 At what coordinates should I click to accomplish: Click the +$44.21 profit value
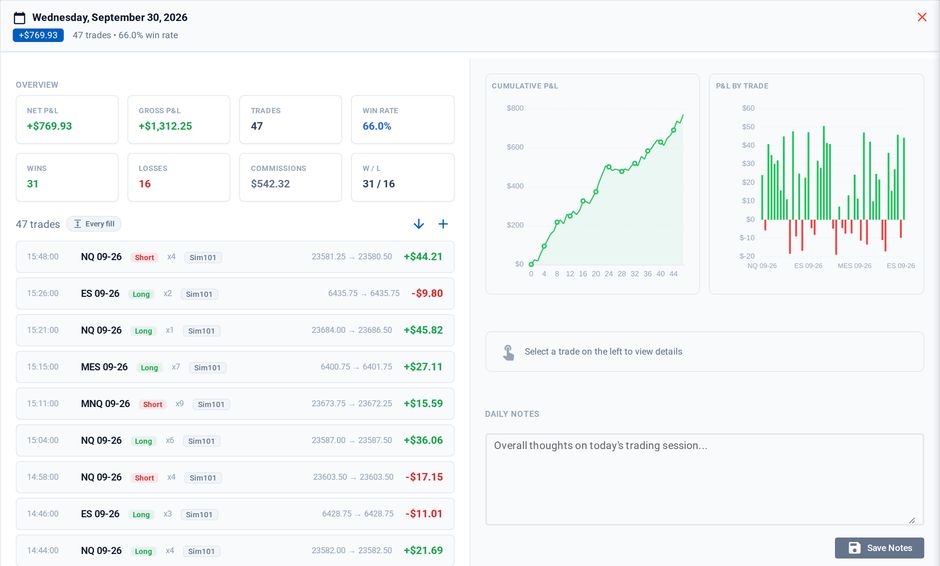pos(423,257)
